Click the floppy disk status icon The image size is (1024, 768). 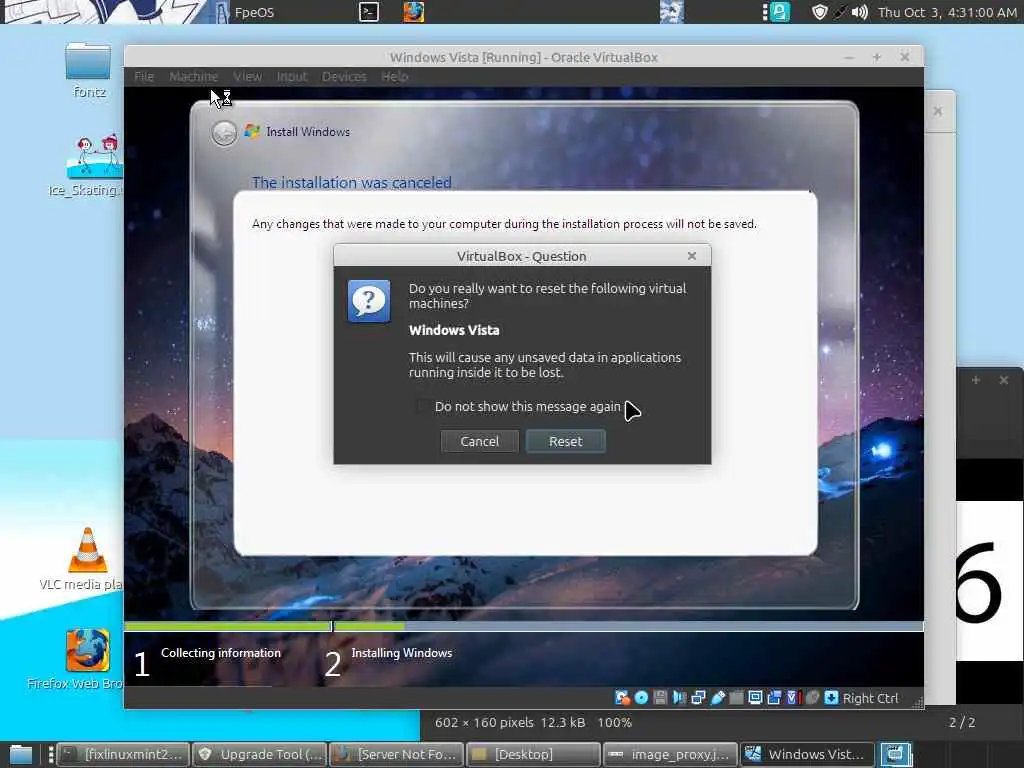coord(660,698)
